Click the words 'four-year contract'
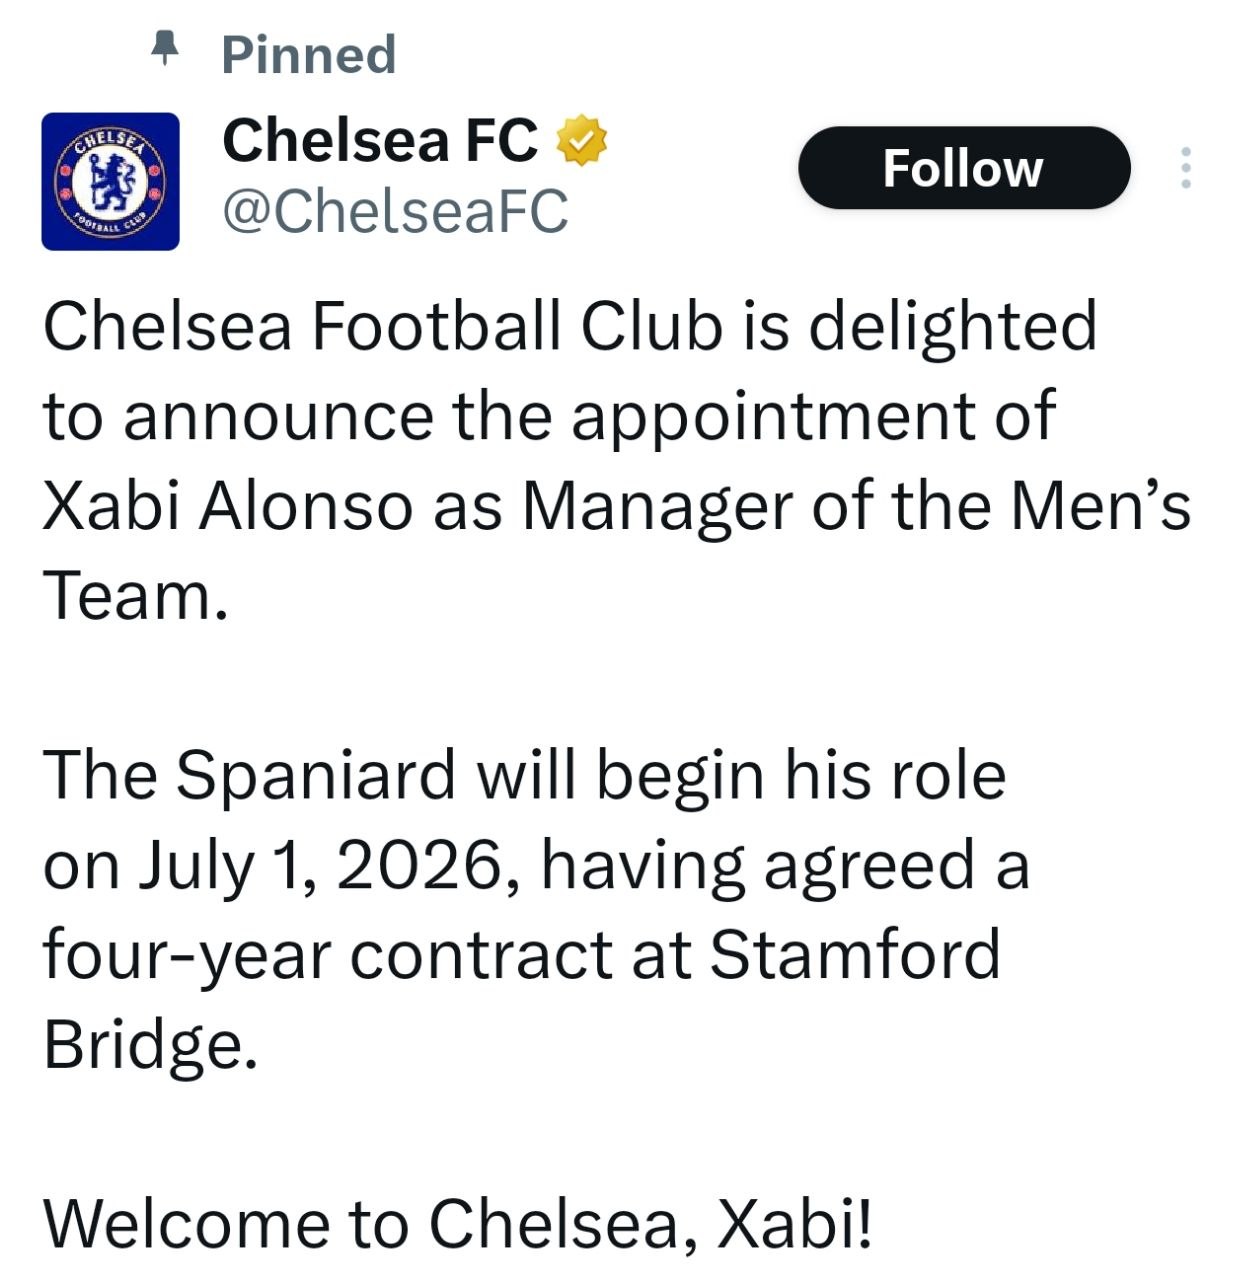 tap(327, 956)
